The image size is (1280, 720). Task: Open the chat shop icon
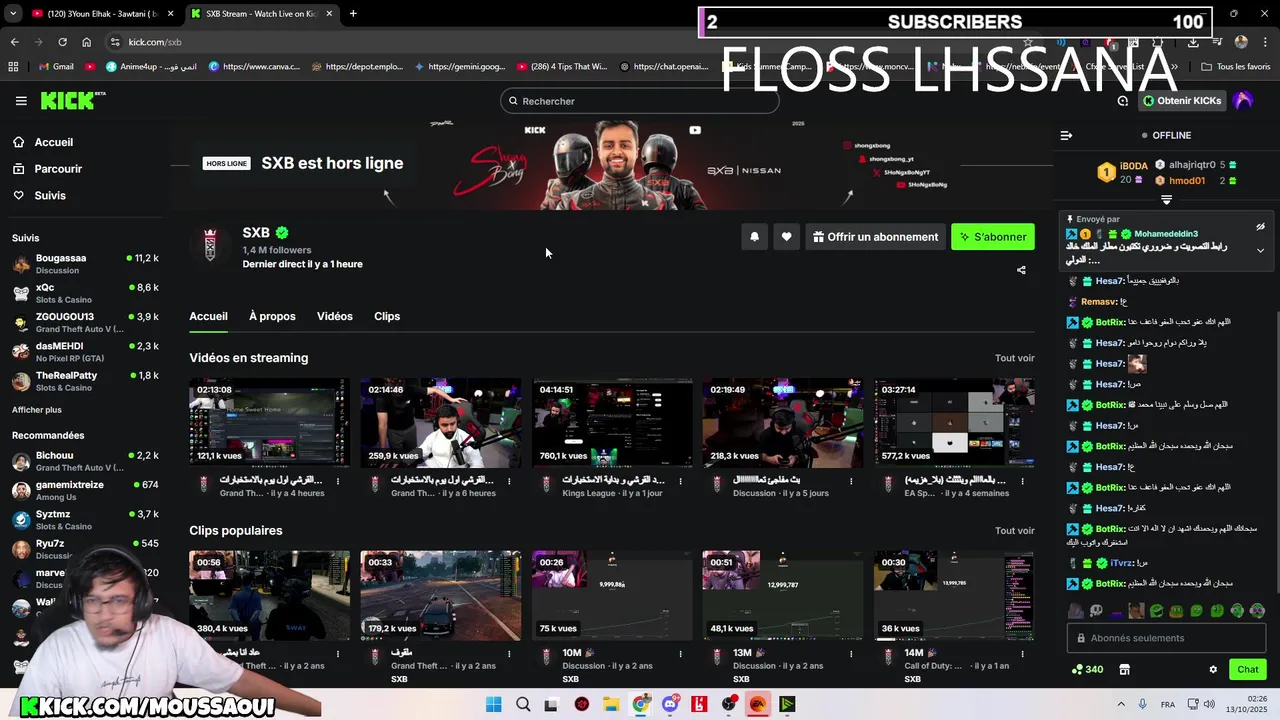pyautogui.click(x=1124, y=669)
